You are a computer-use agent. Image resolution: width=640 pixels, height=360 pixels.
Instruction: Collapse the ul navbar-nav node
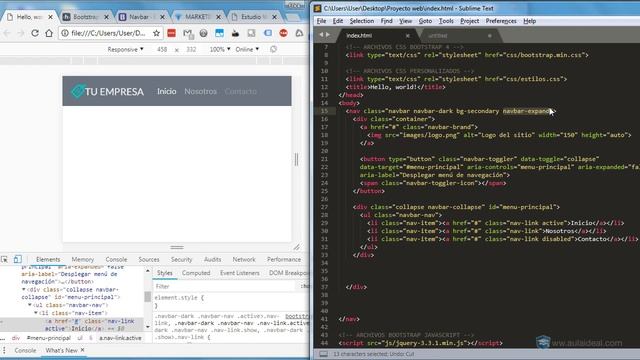(30, 305)
